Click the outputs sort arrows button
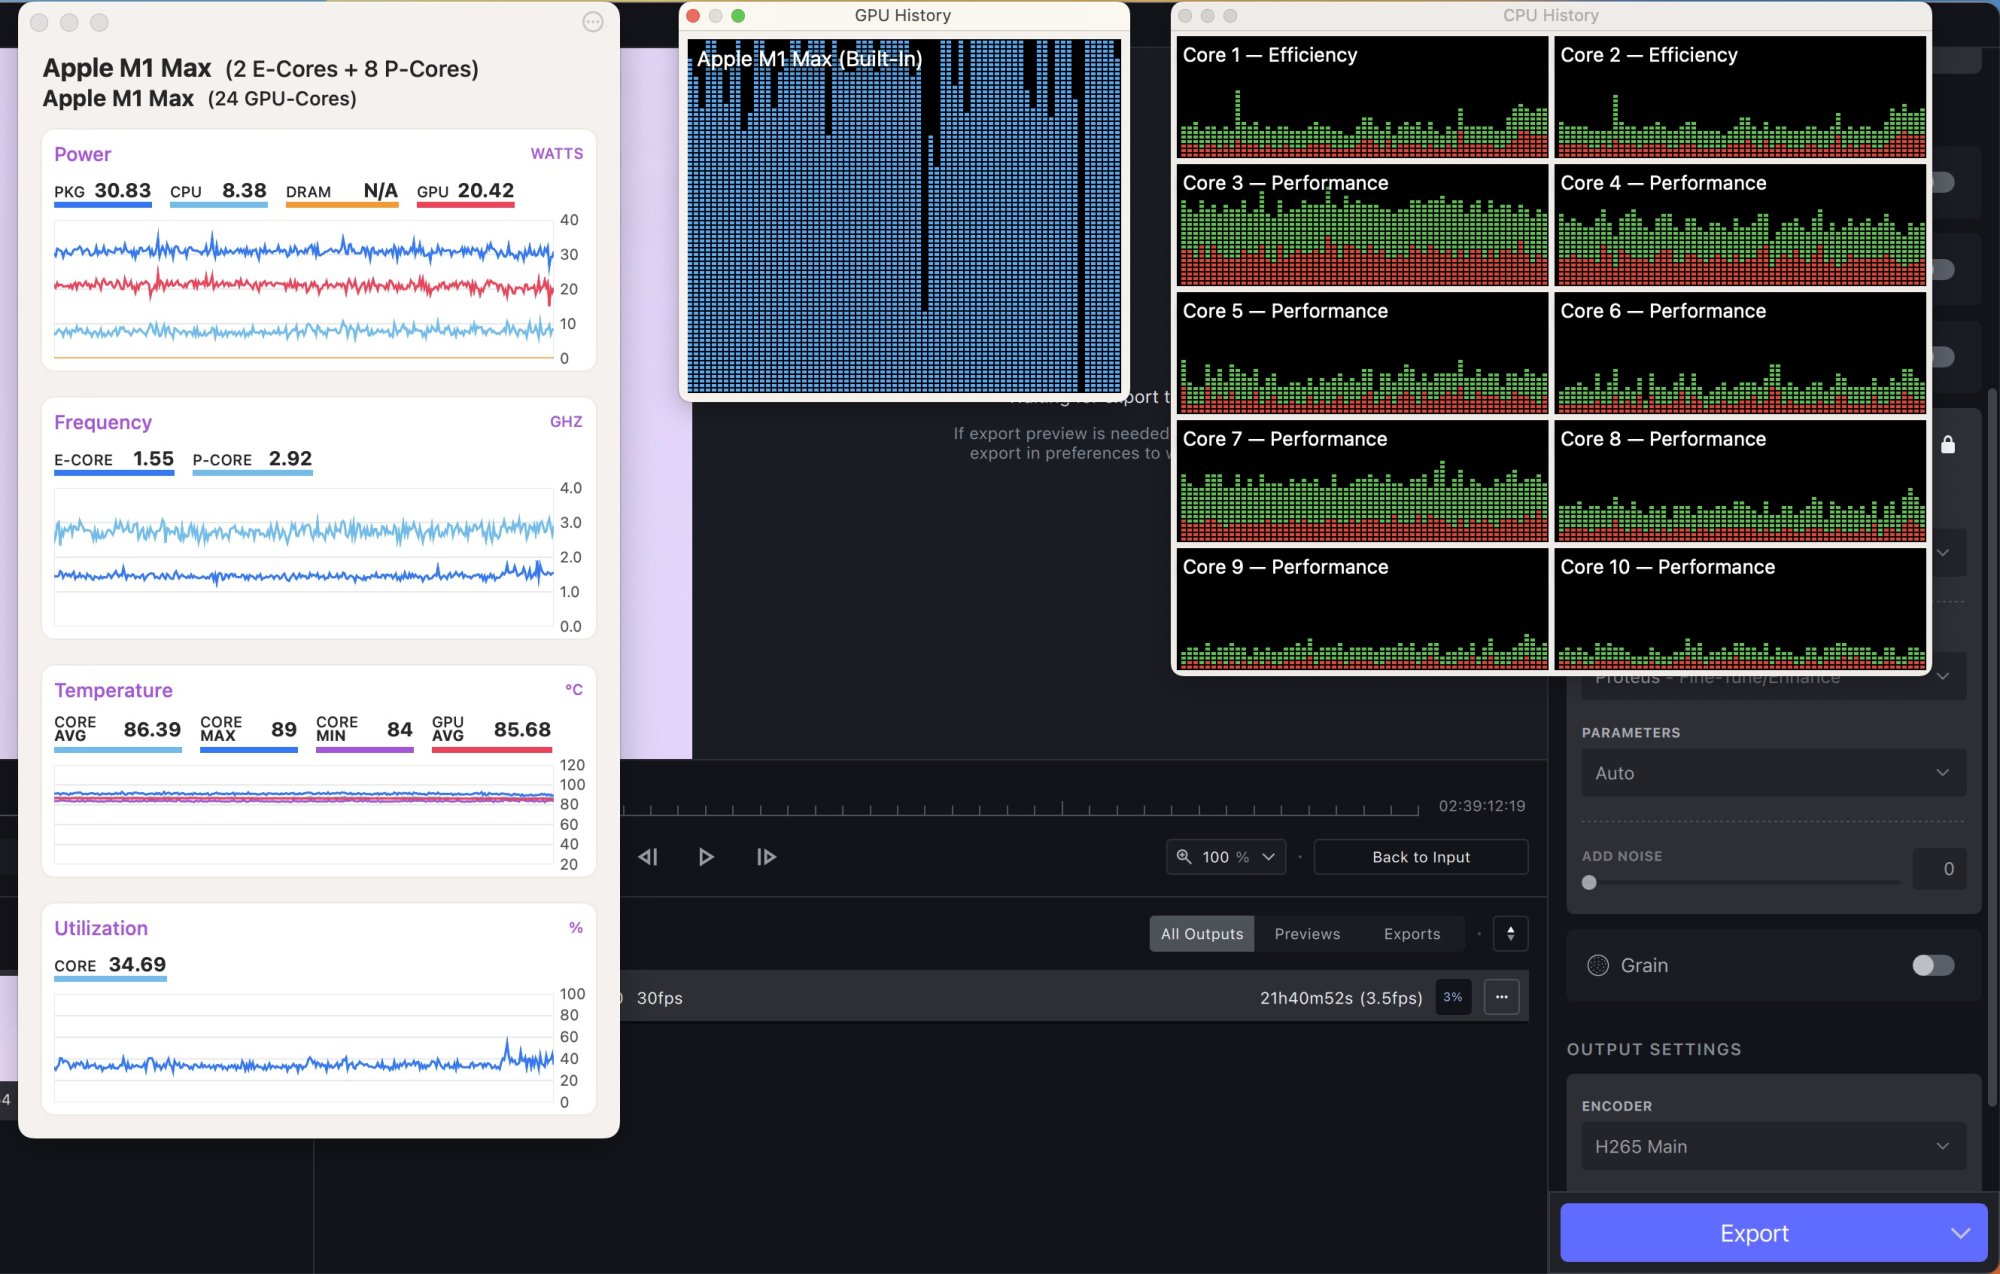Image resolution: width=2000 pixels, height=1274 pixels. (x=1510, y=933)
